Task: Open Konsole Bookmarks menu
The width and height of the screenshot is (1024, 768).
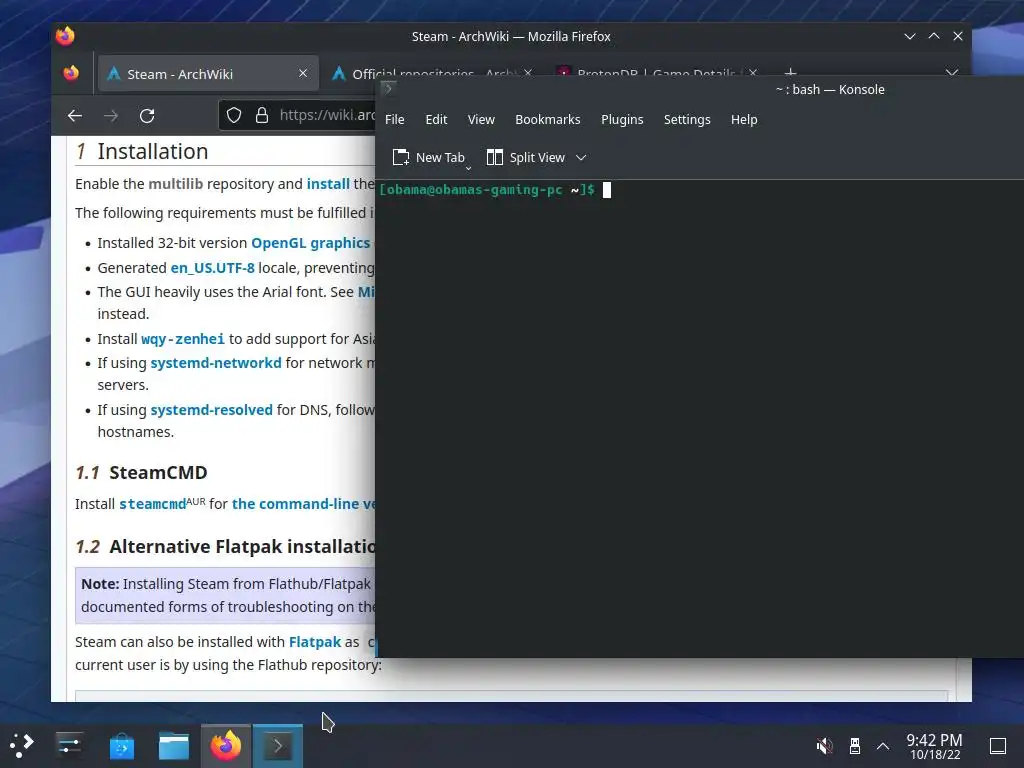Action: [x=547, y=120]
